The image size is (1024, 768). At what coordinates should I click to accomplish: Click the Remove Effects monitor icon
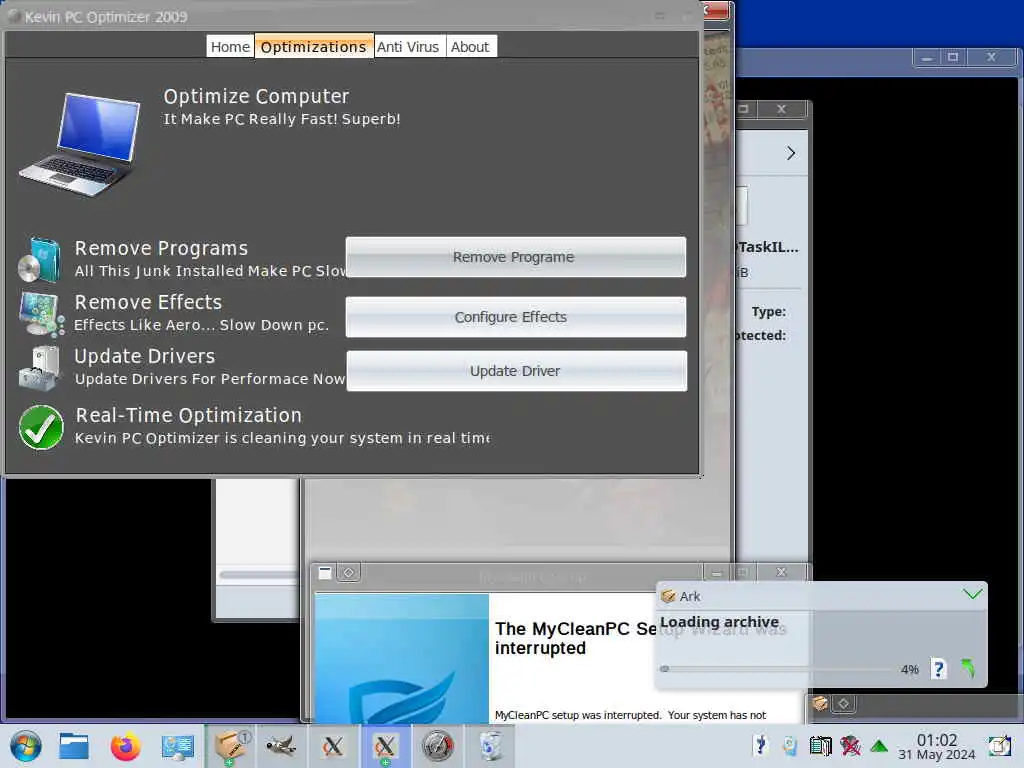(41, 313)
